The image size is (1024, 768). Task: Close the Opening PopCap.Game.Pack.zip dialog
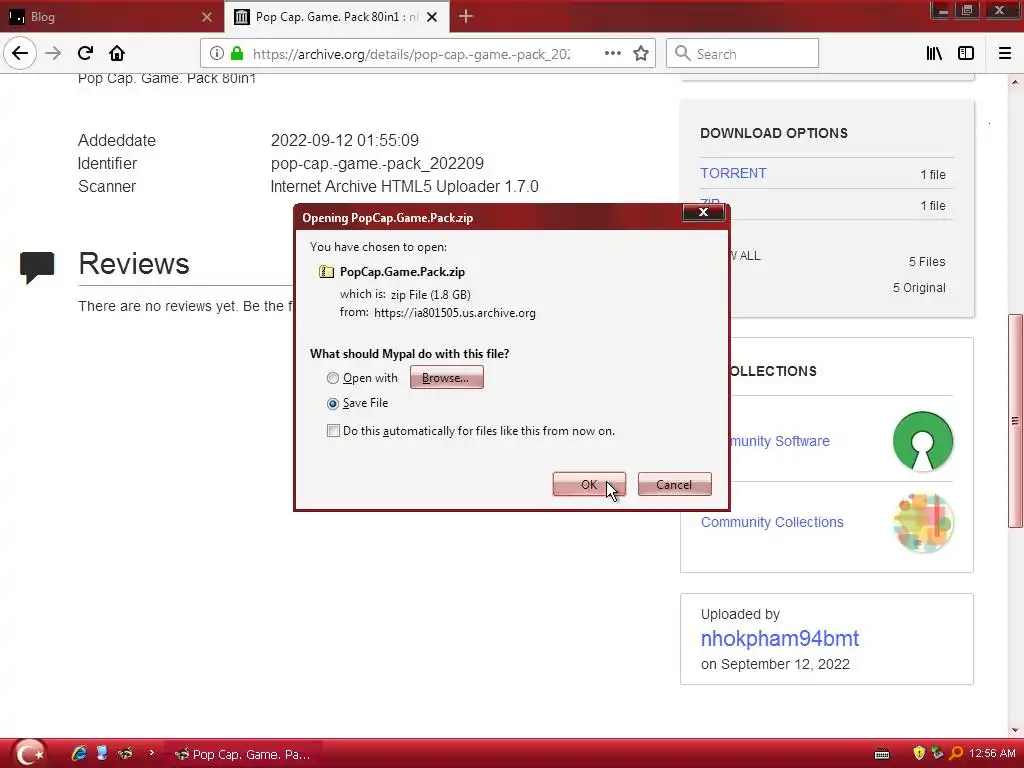click(703, 212)
